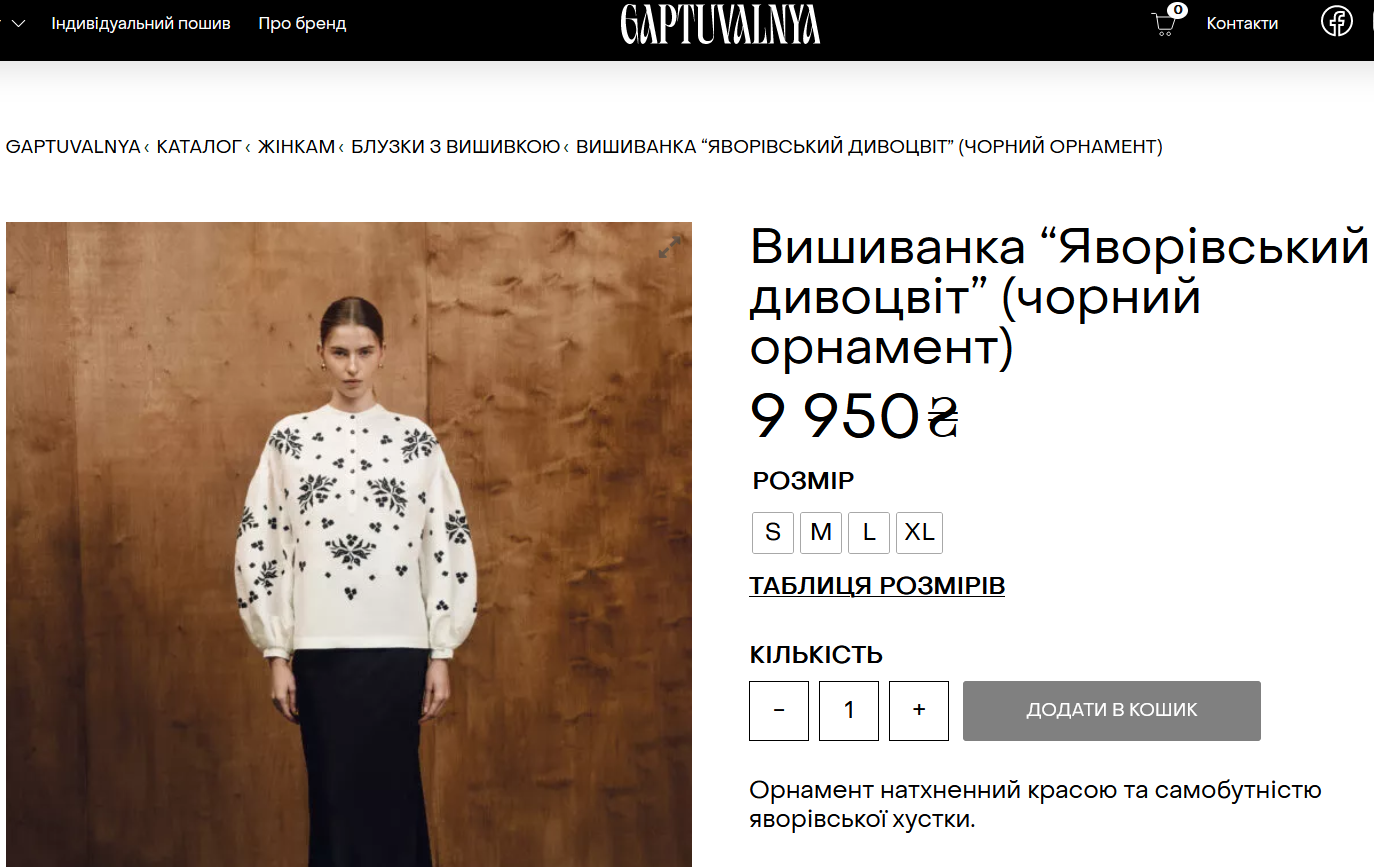Visit the Facebook page icon

[1337, 21]
